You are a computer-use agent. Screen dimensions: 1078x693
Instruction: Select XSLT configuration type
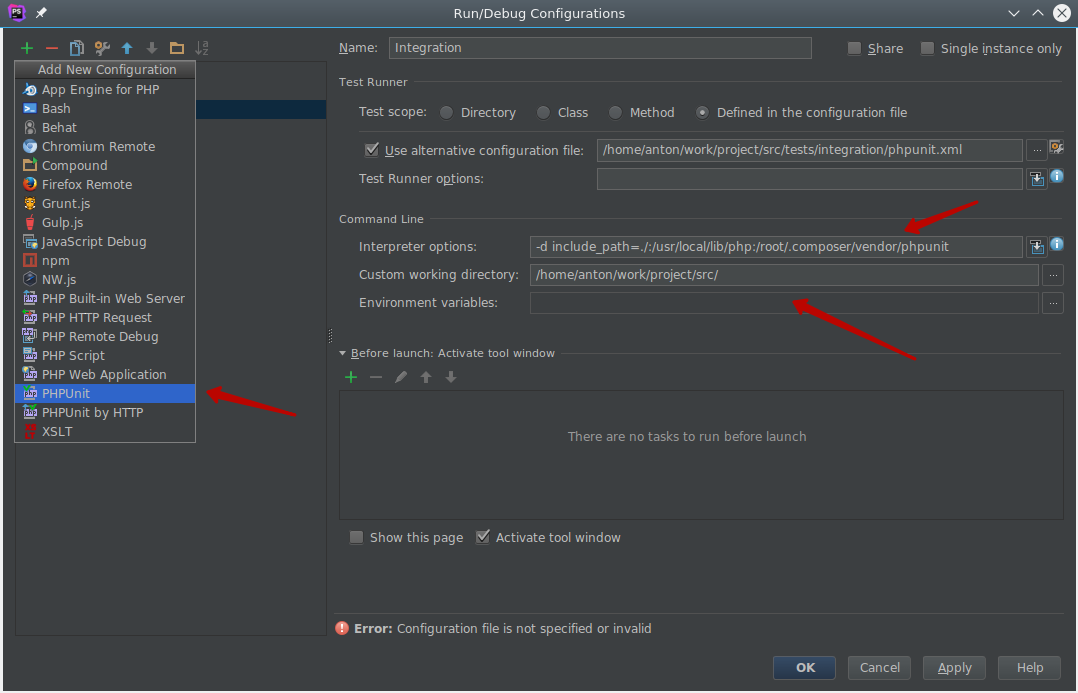105,432
